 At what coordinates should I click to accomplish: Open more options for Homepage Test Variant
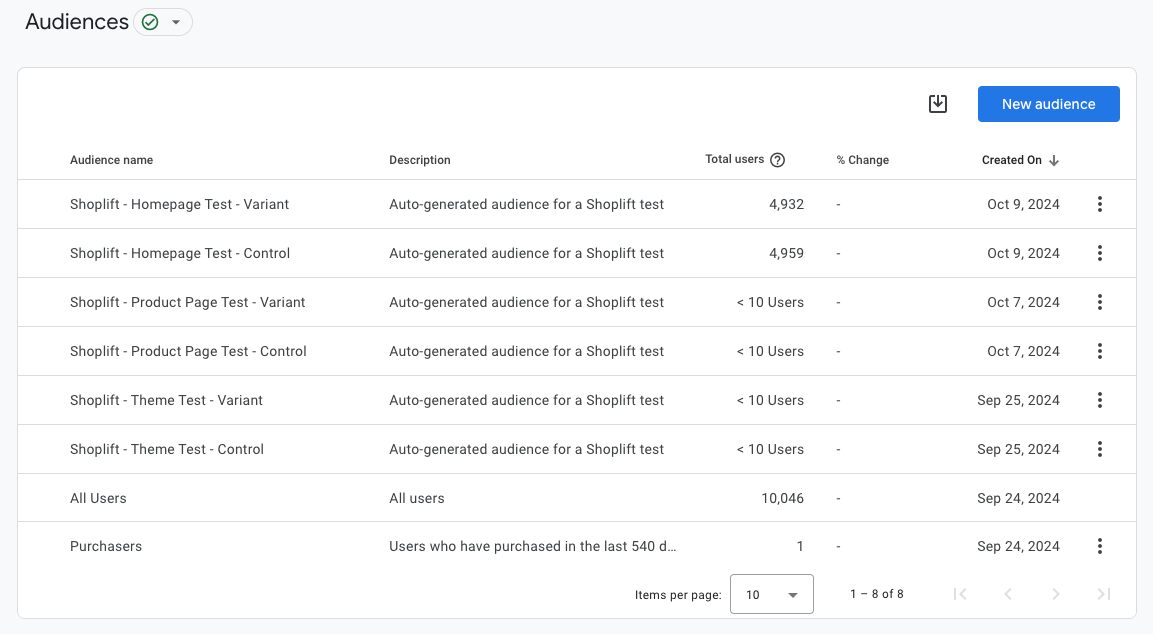(x=1099, y=204)
